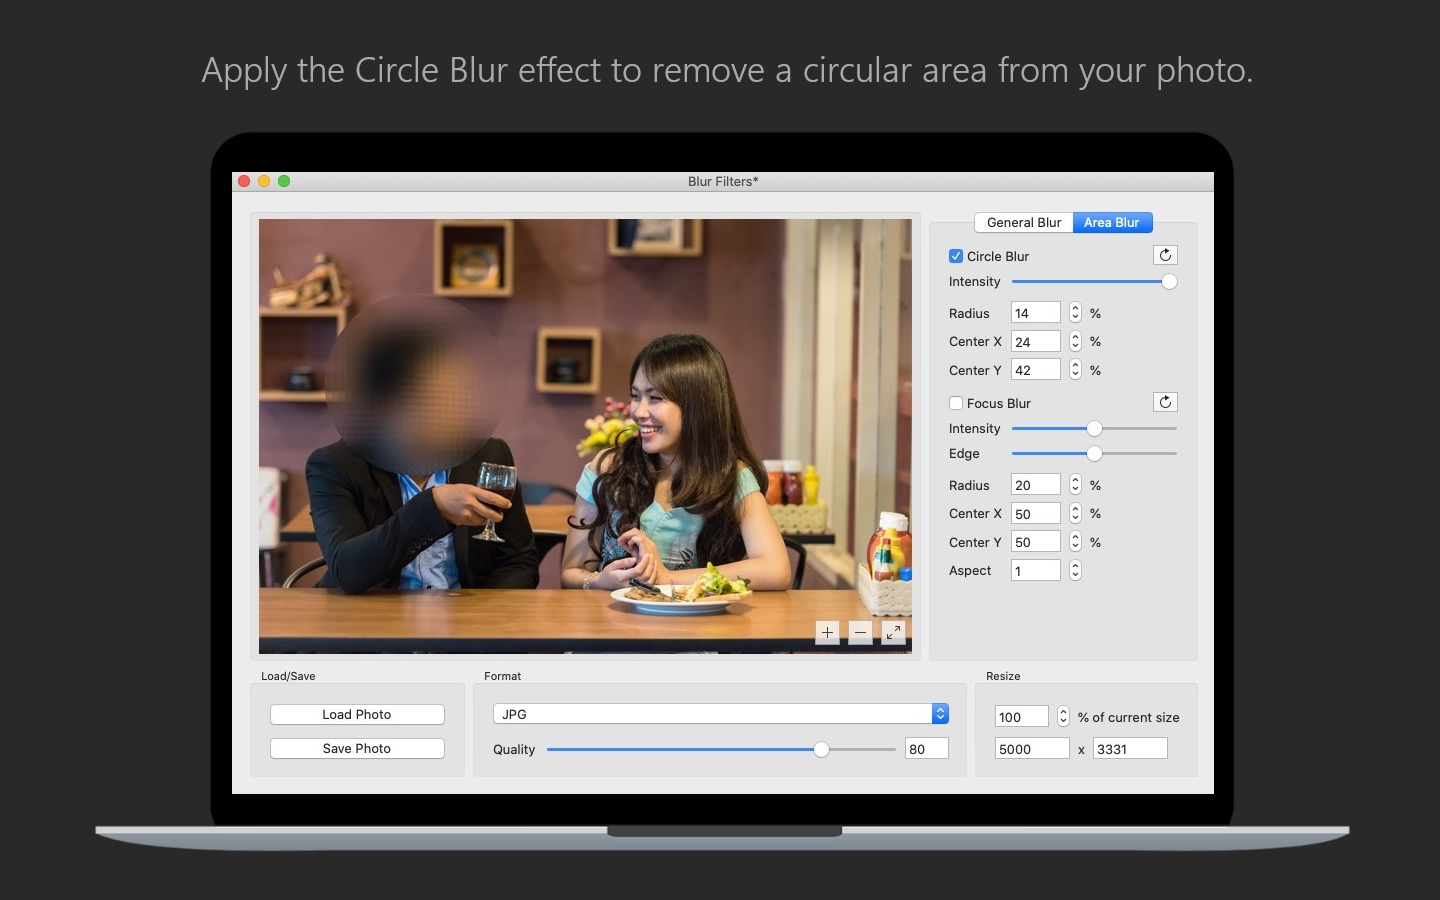This screenshot has width=1440, height=900.
Task: Click the Quality slider handle
Action: coord(821,749)
